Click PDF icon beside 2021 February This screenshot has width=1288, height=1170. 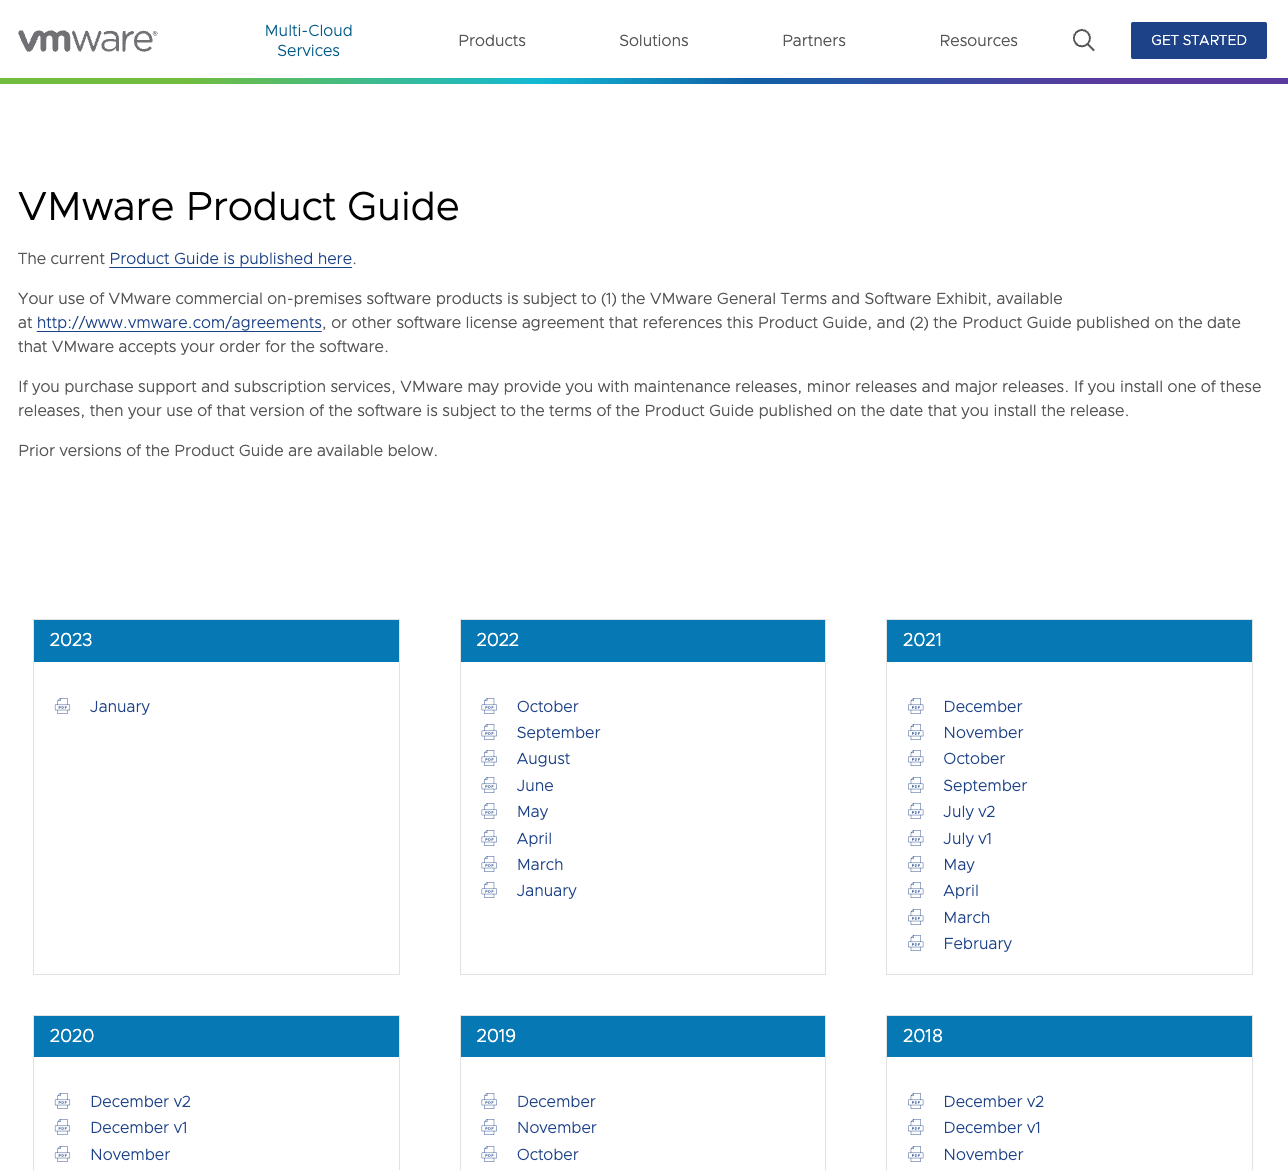(x=916, y=943)
